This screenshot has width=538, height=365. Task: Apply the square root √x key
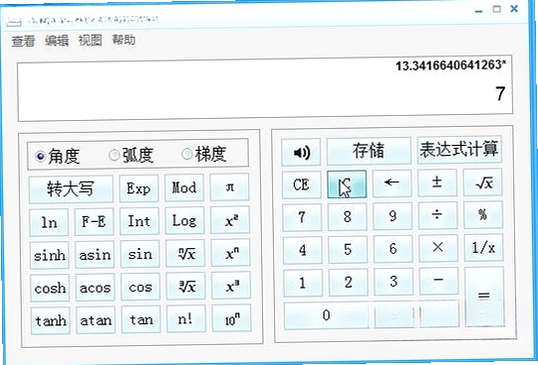click(x=483, y=182)
